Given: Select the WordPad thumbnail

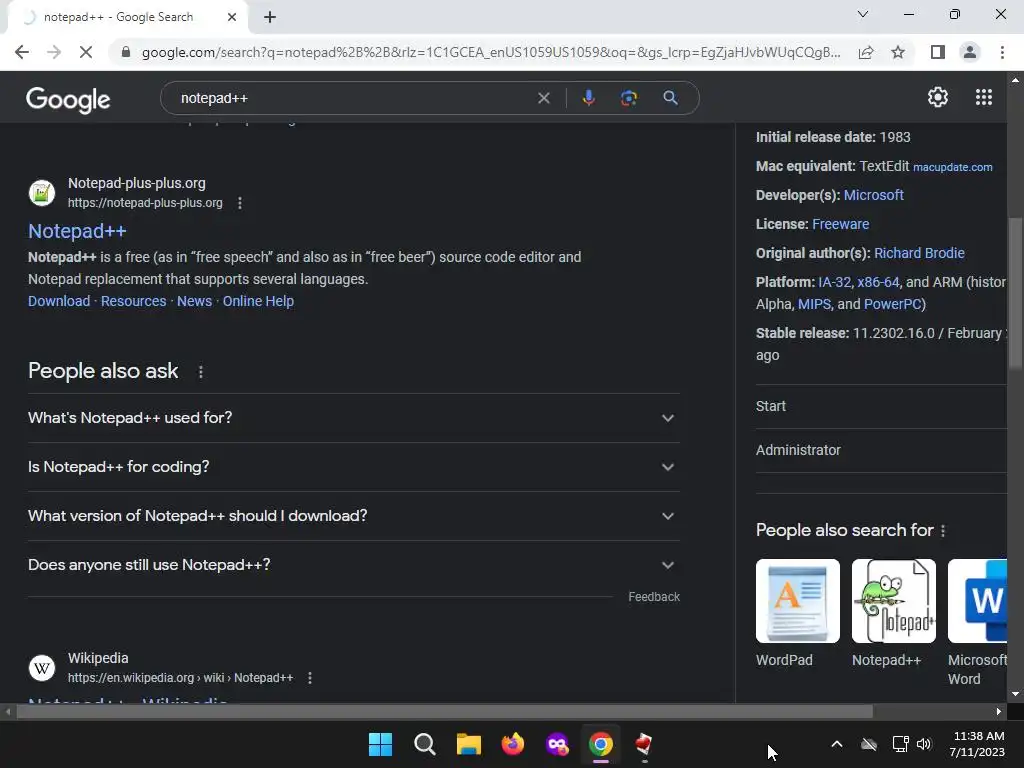Looking at the screenshot, I should pos(797,601).
